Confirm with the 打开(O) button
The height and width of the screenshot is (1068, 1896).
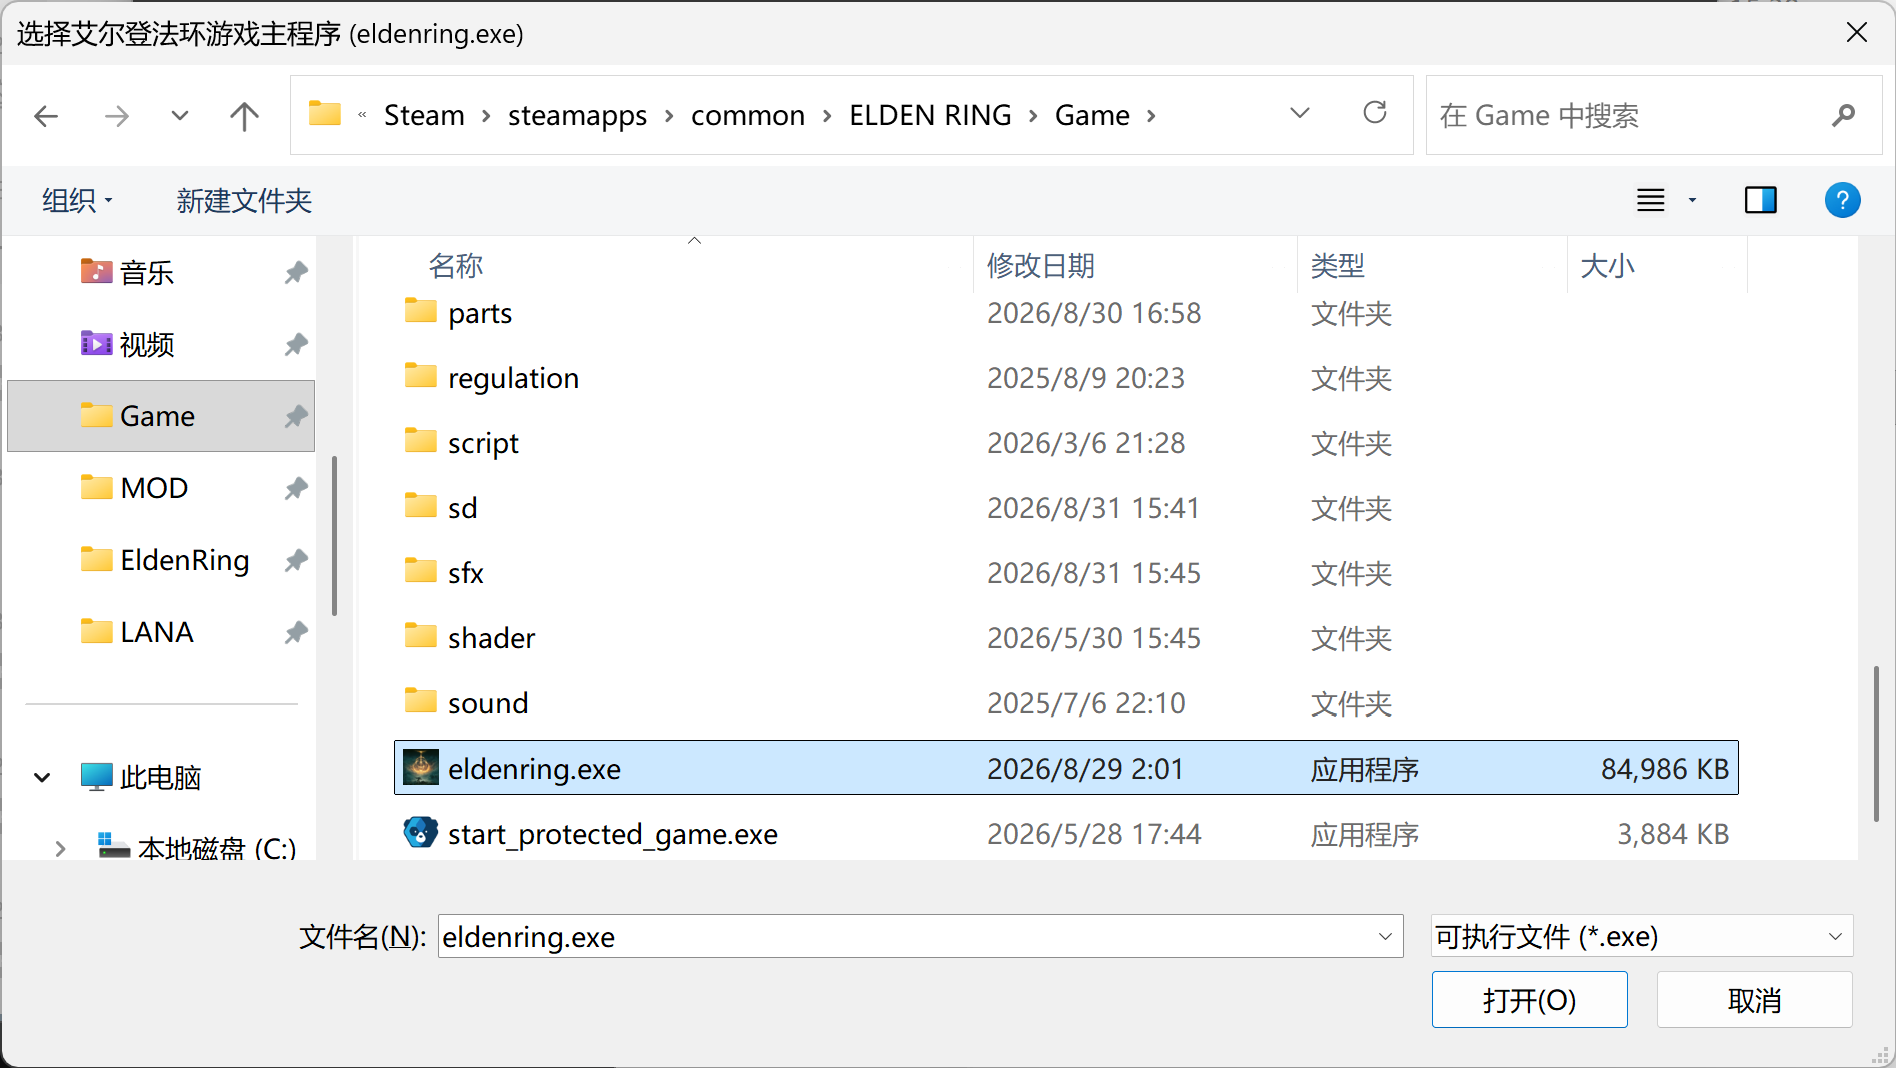1529,1000
